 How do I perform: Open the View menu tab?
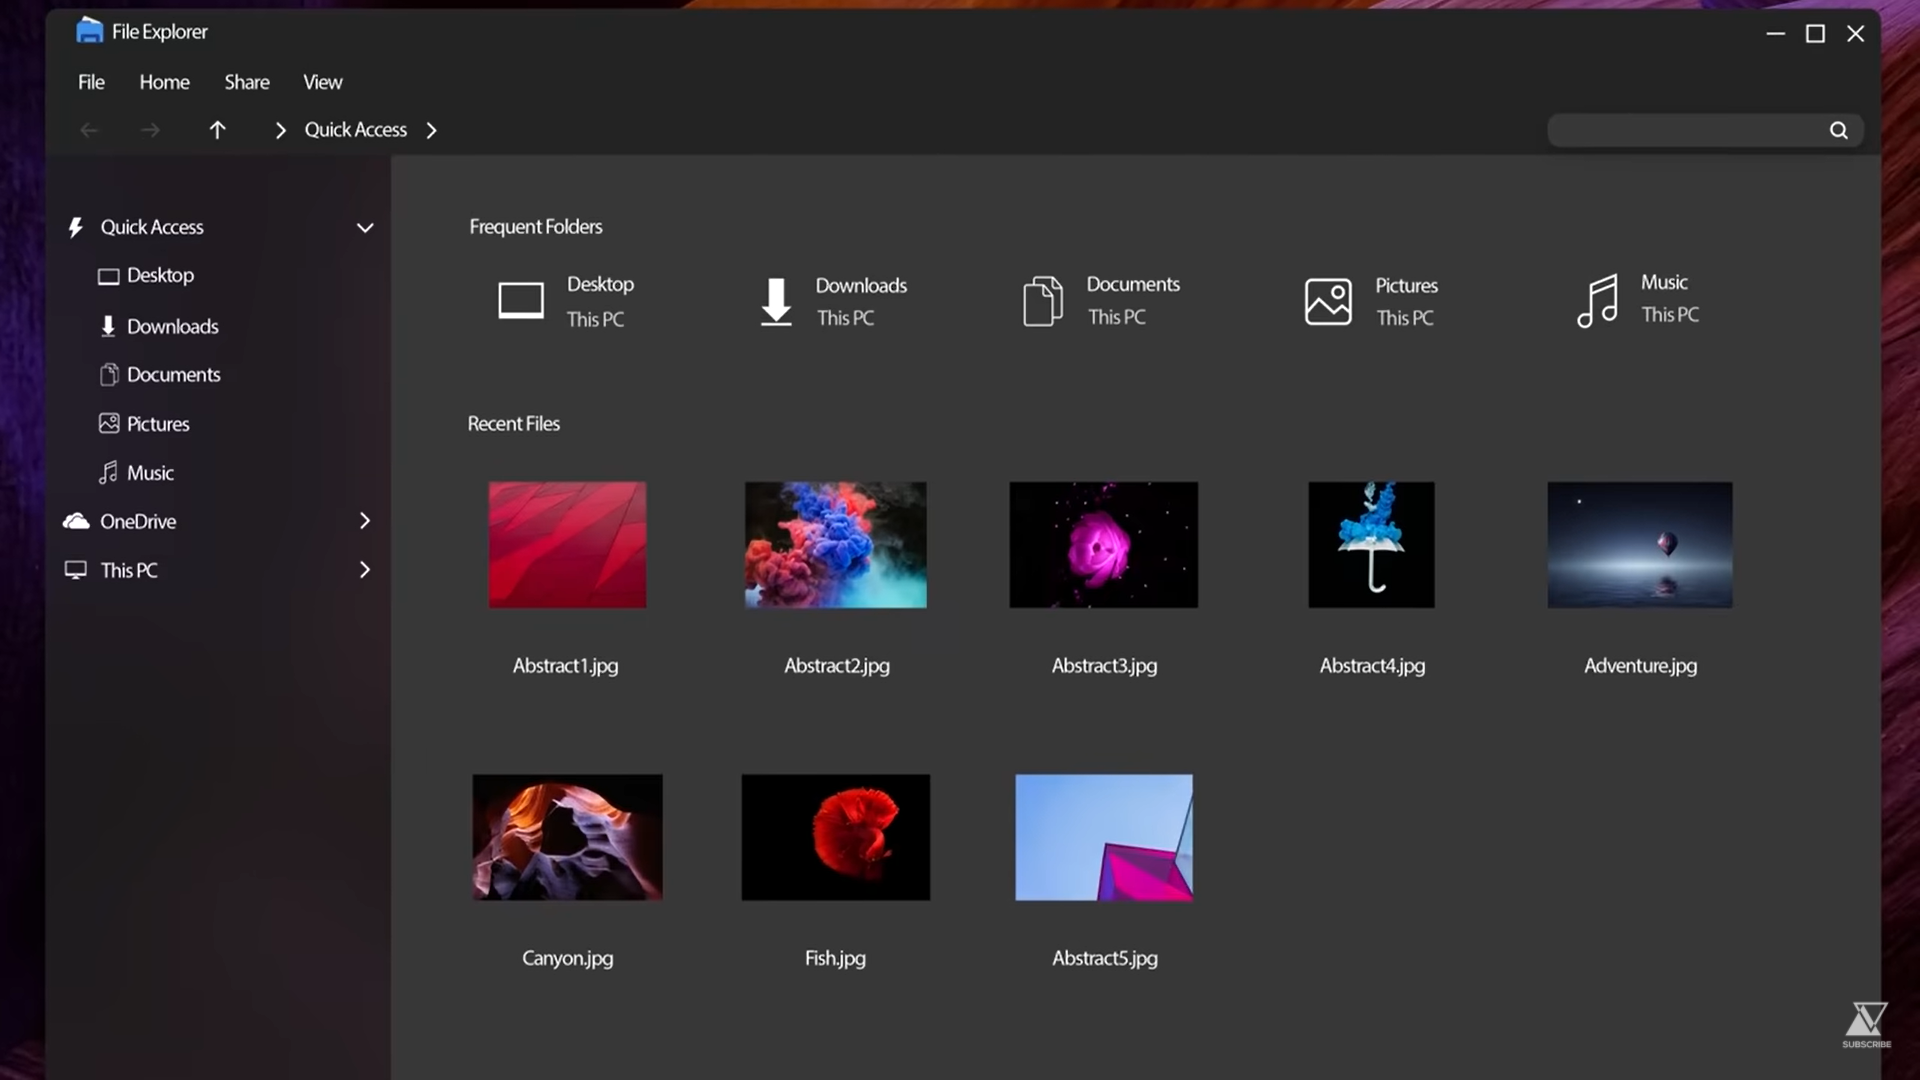[x=322, y=80]
